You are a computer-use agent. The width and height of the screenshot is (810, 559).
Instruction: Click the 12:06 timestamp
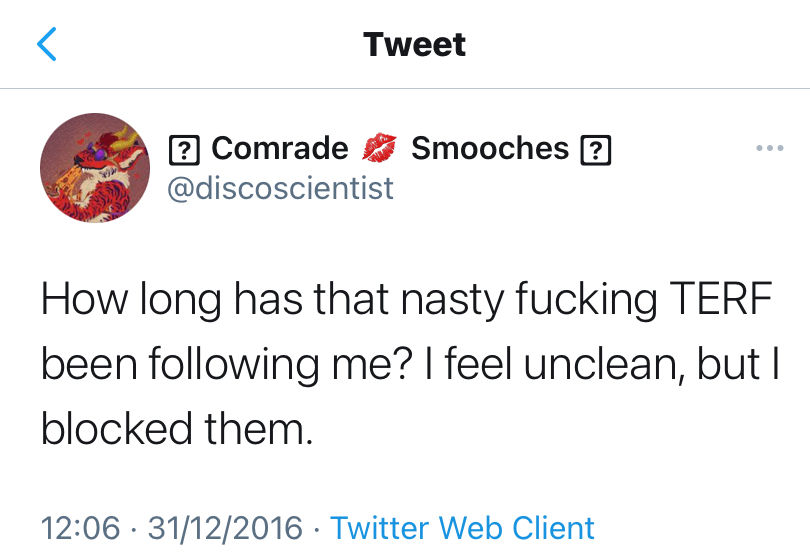click(80, 527)
